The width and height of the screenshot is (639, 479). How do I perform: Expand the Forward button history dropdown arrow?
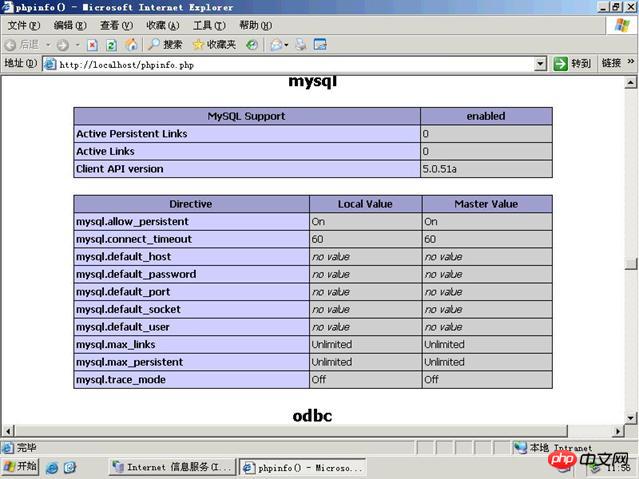coord(77,45)
